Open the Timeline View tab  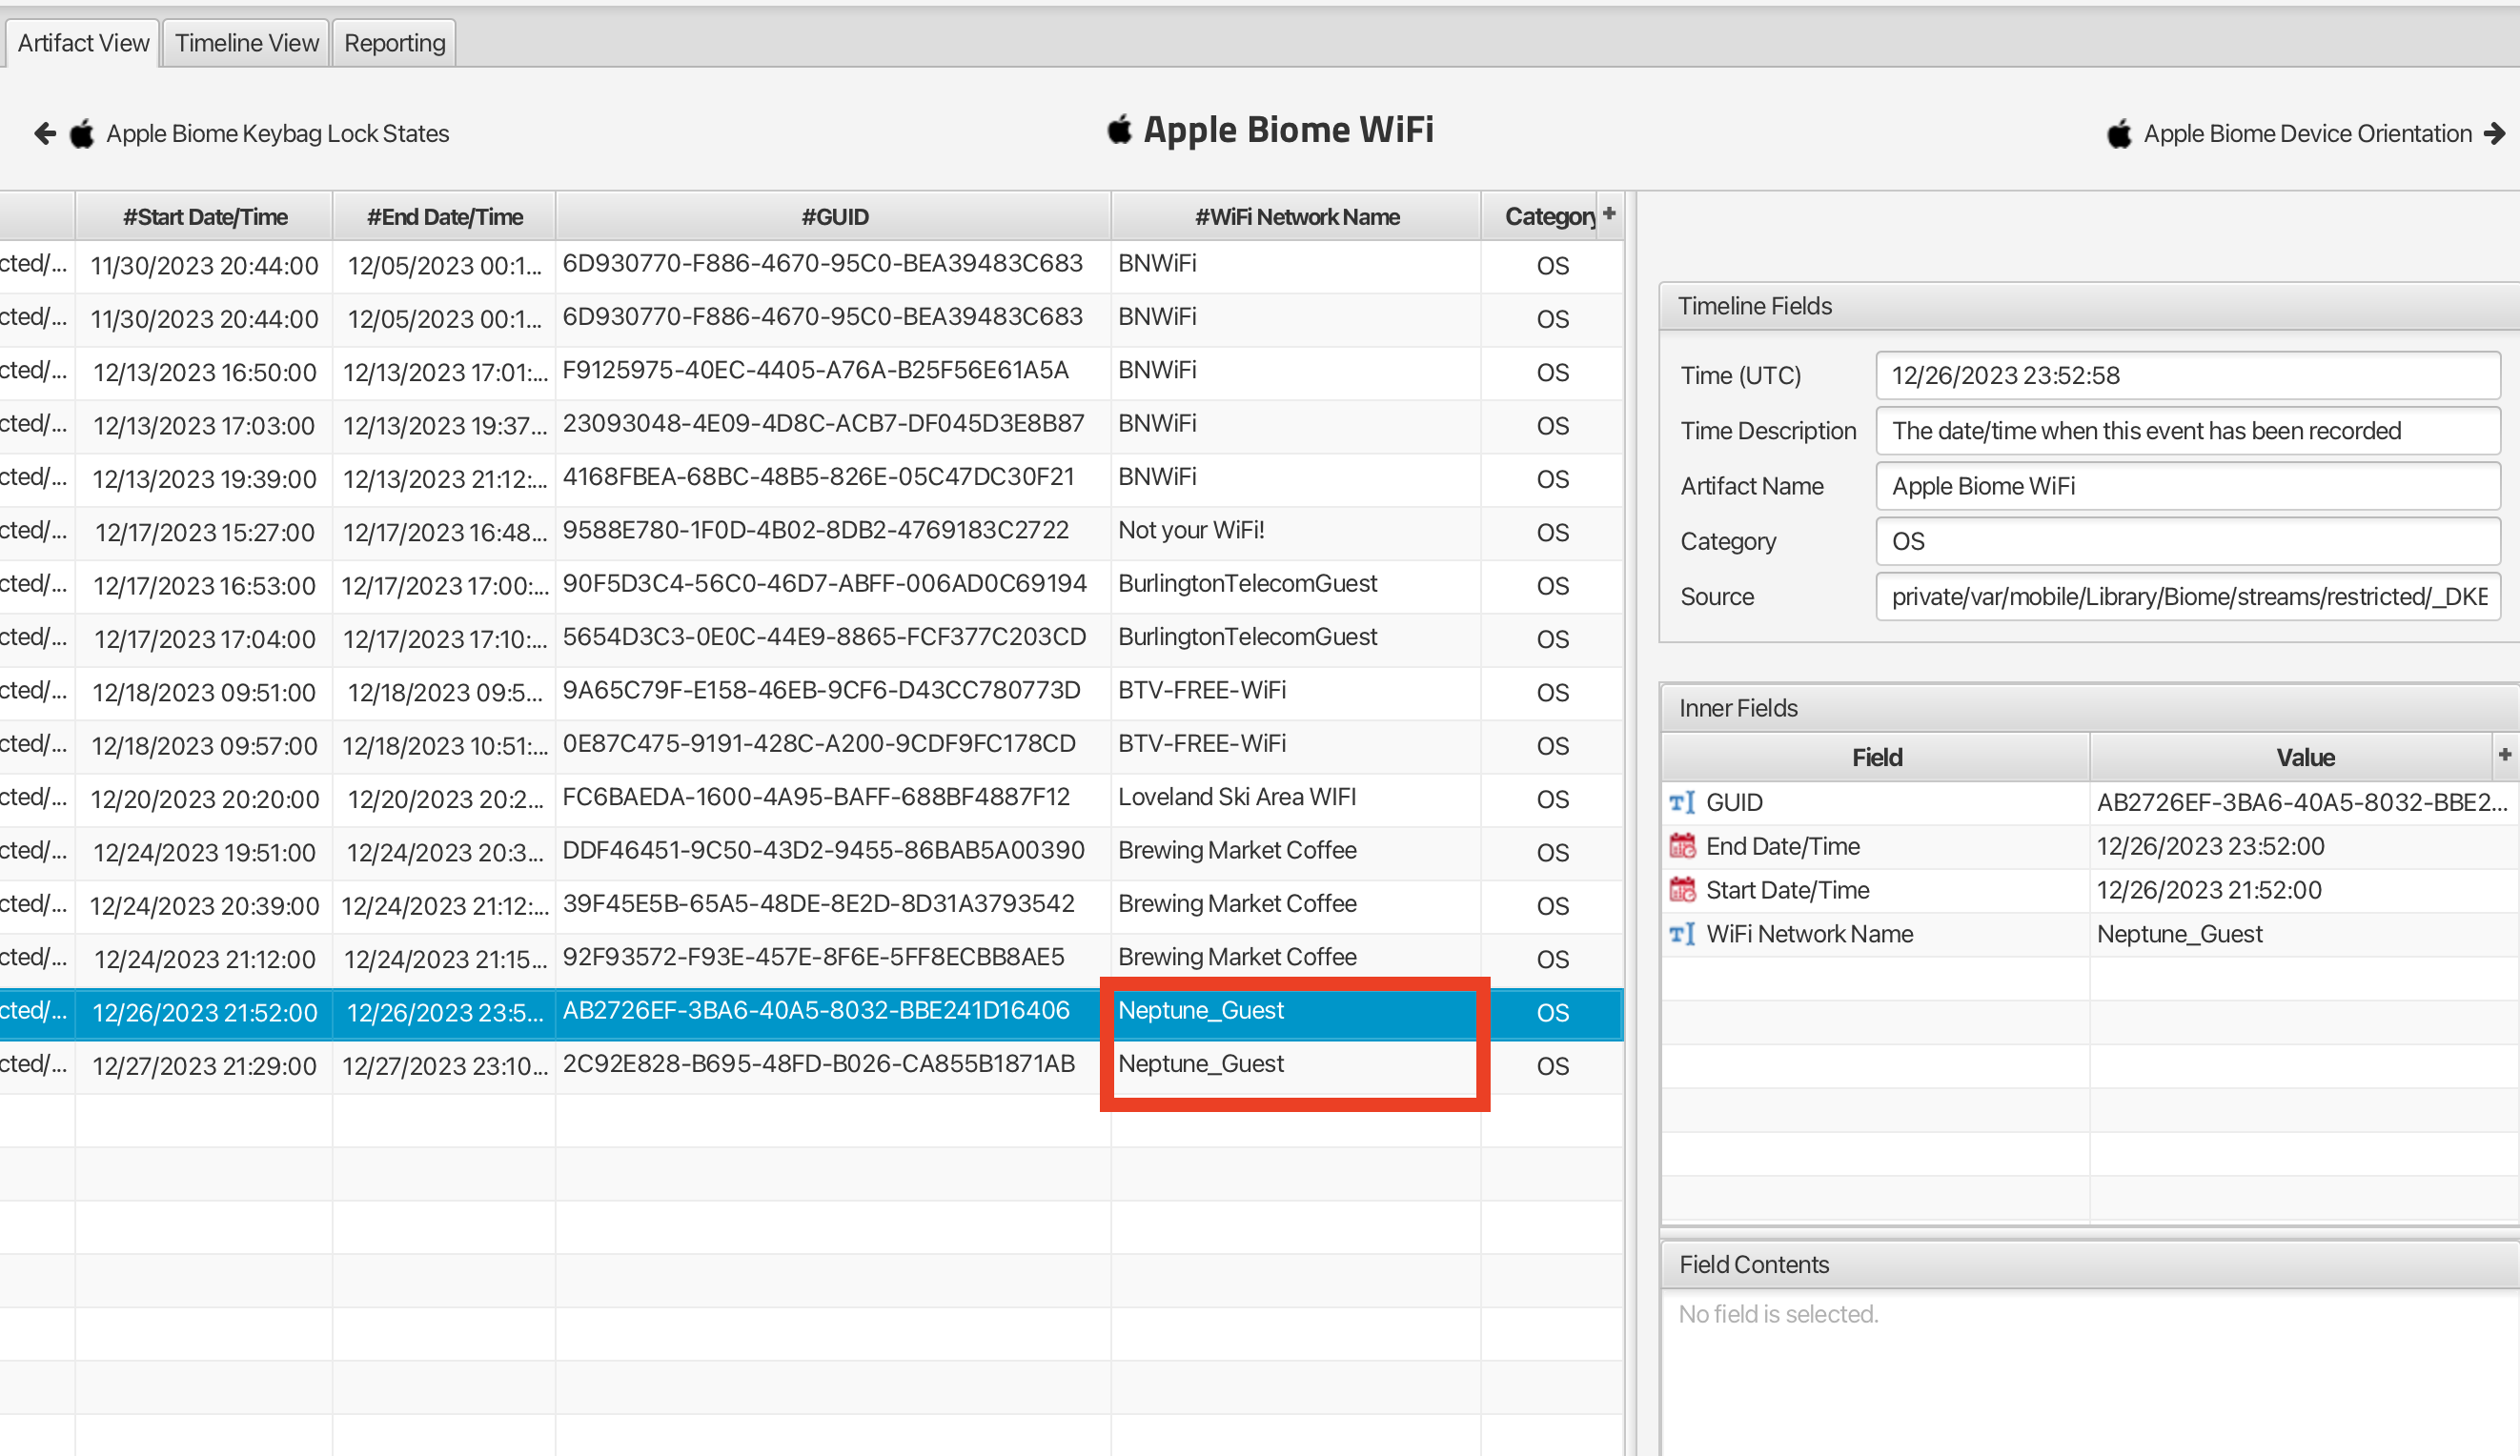pos(247,43)
